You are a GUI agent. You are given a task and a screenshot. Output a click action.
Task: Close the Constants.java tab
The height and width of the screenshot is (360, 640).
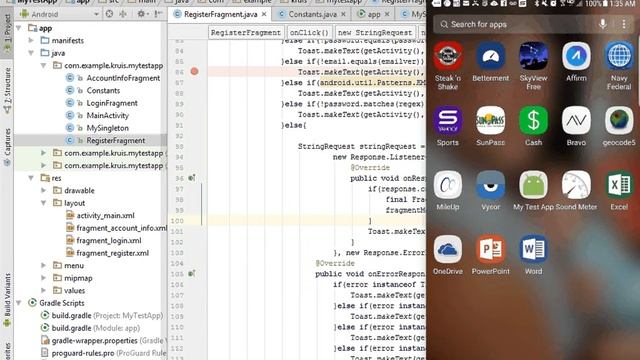pyautogui.click(x=343, y=14)
